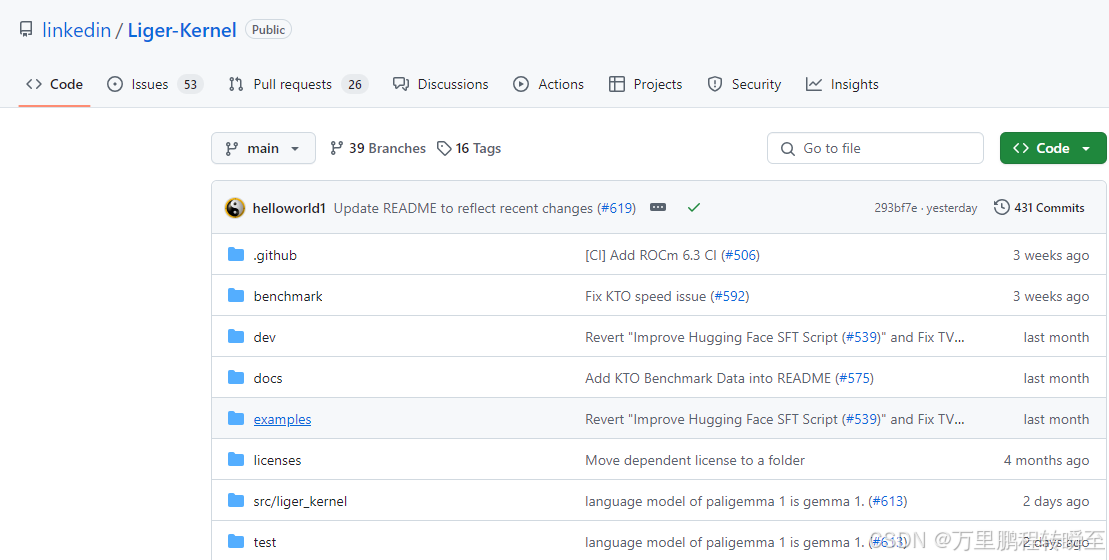Viewport: 1109px width, 560px height.
Task: Switch to the Code tab
Action: pyautogui.click(x=54, y=84)
